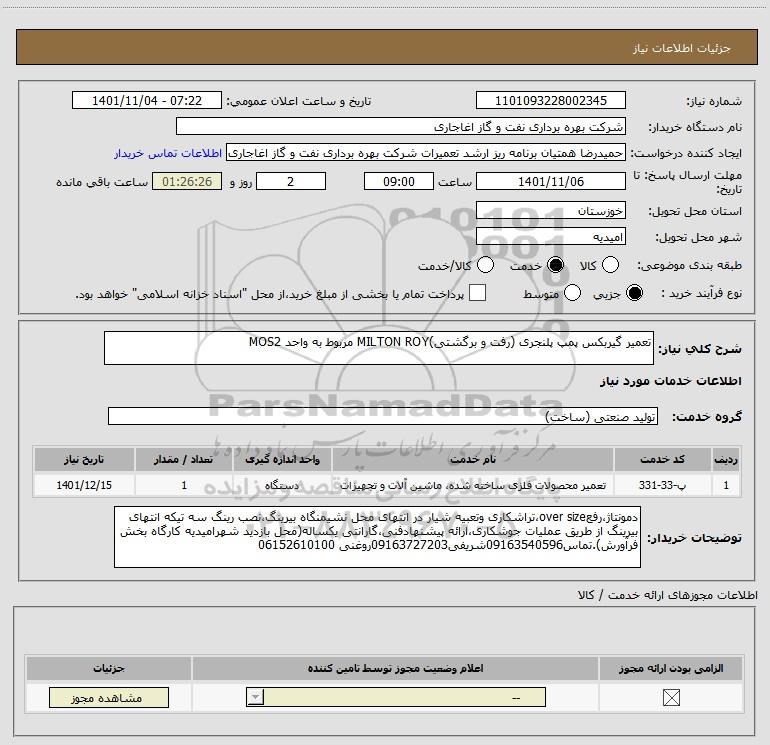770x745 pixels.
Task: Click the واحد اندازه گیری column header
Action: [x=282, y=459]
